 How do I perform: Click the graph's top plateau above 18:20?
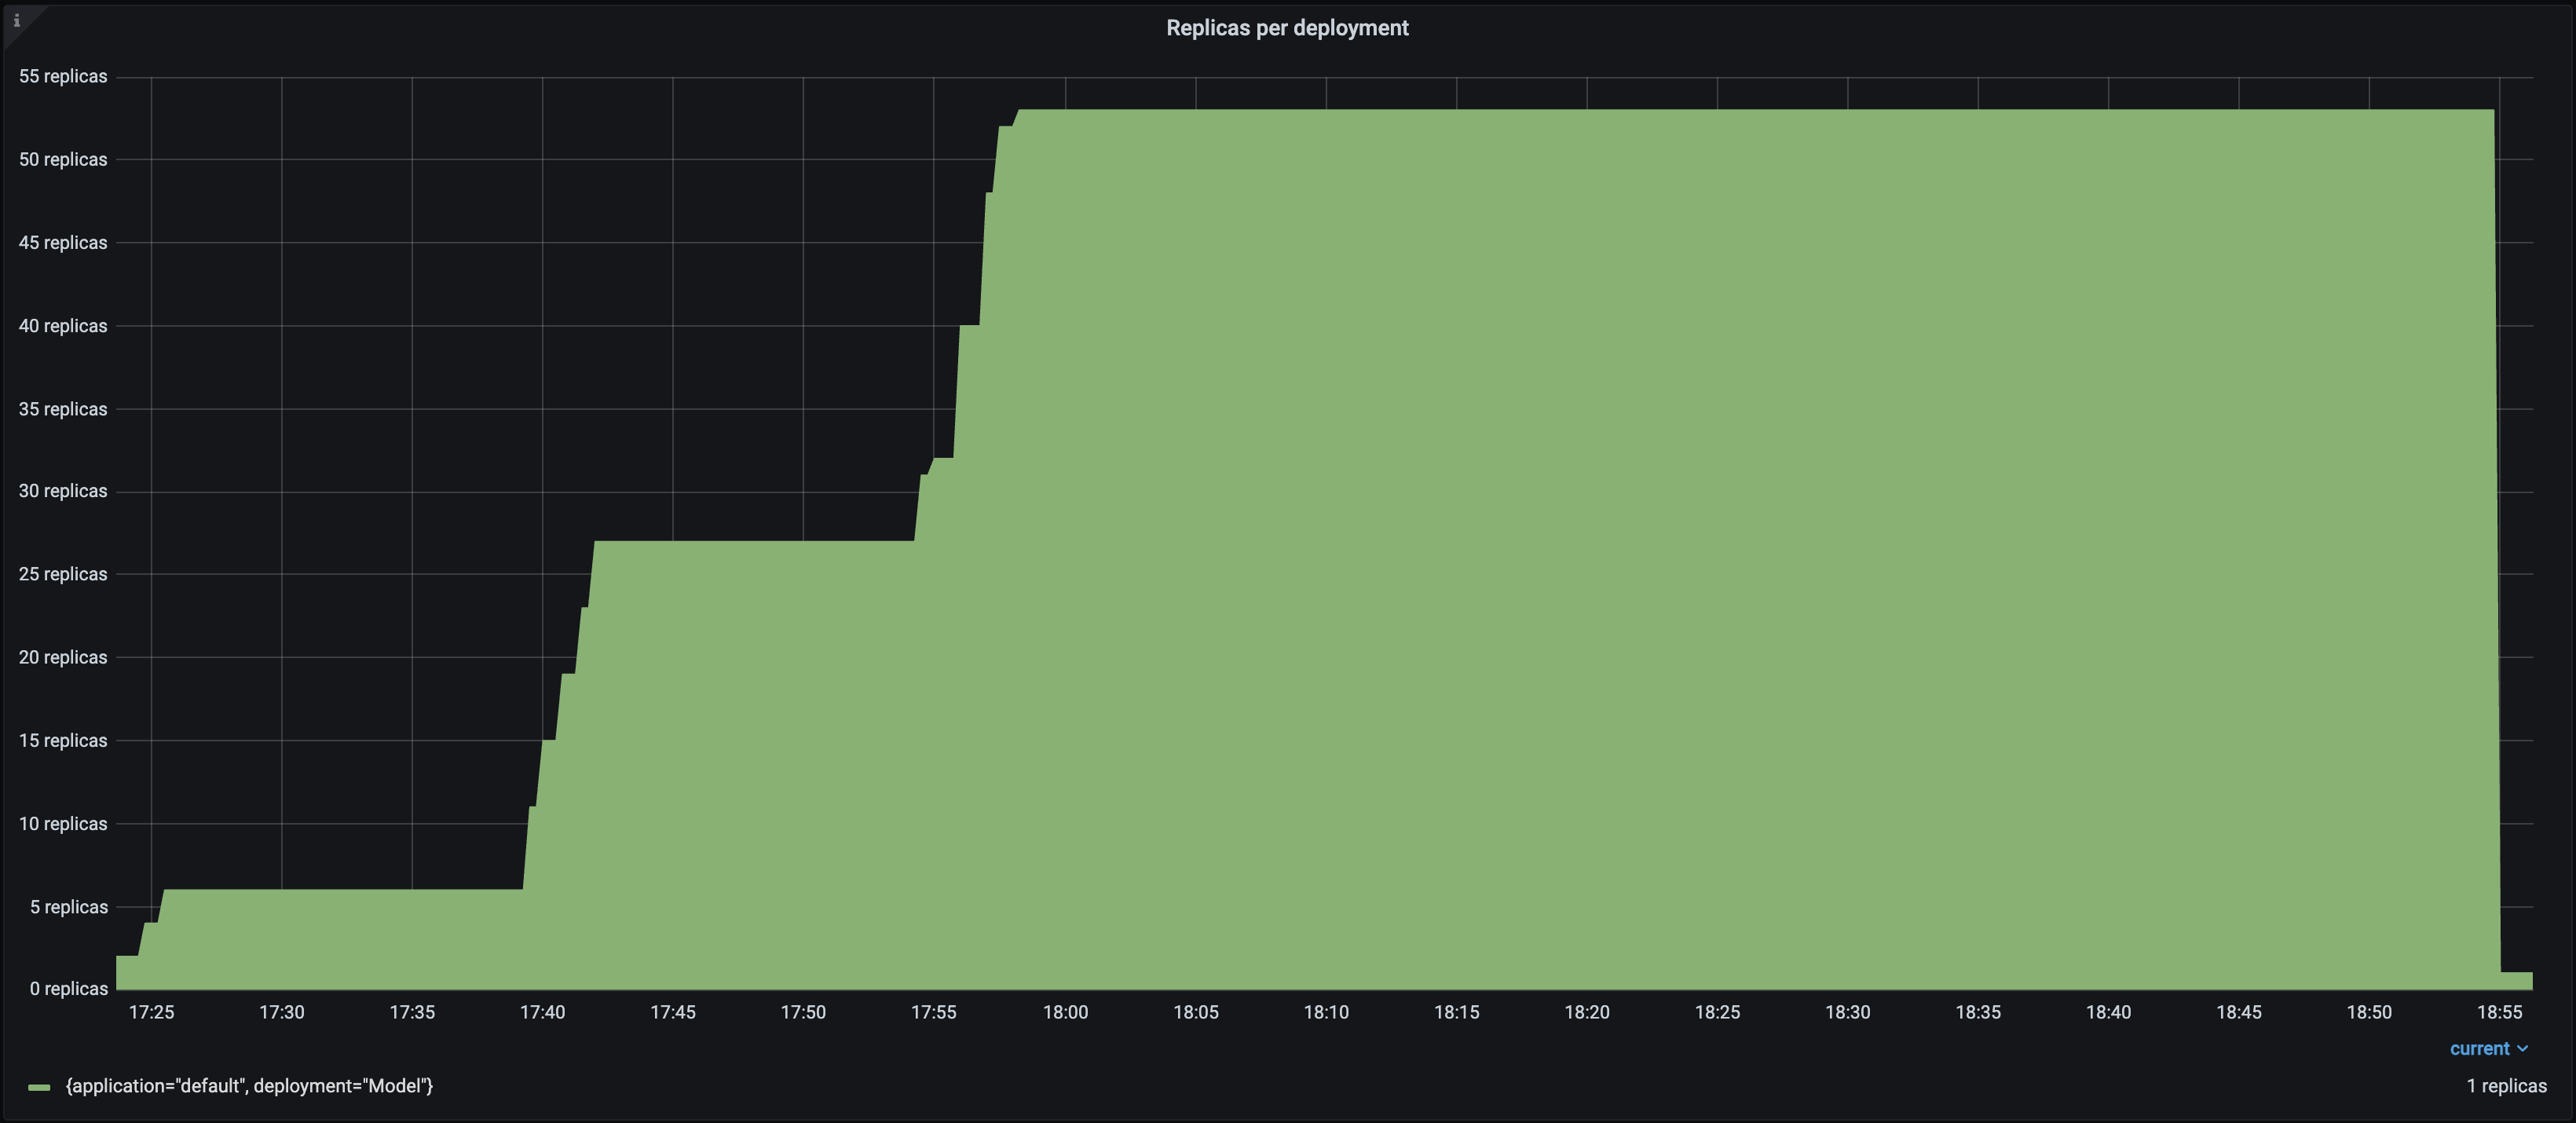1587,111
